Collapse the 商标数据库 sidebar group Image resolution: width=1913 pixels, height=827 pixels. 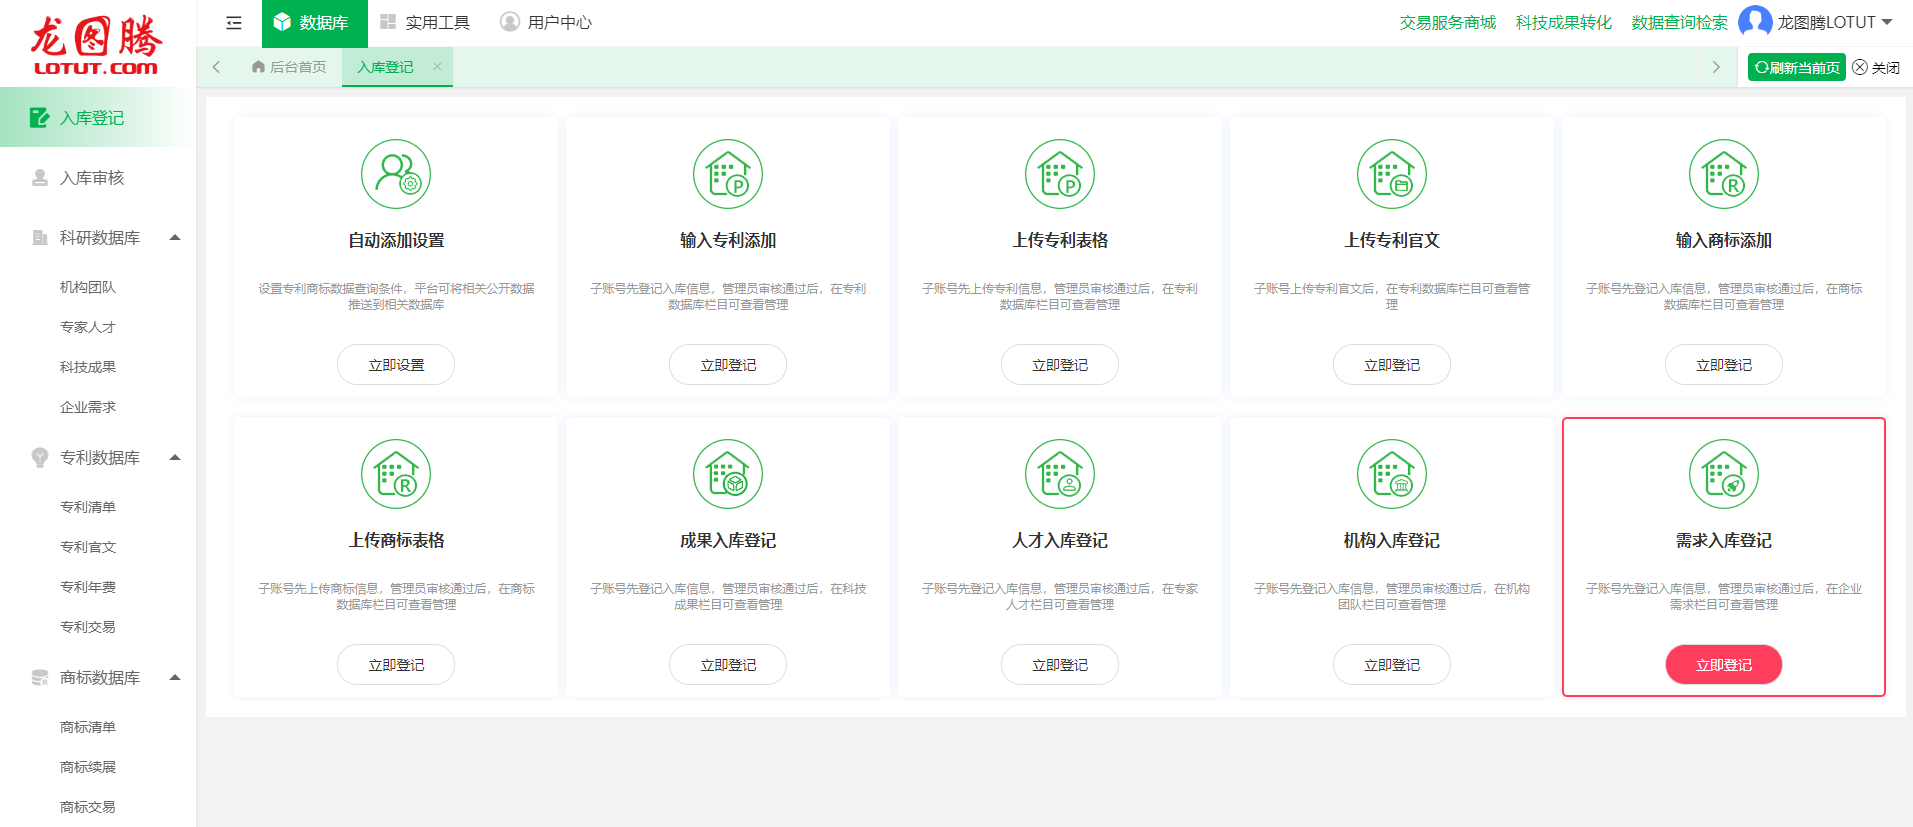pyautogui.click(x=175, y=678)
